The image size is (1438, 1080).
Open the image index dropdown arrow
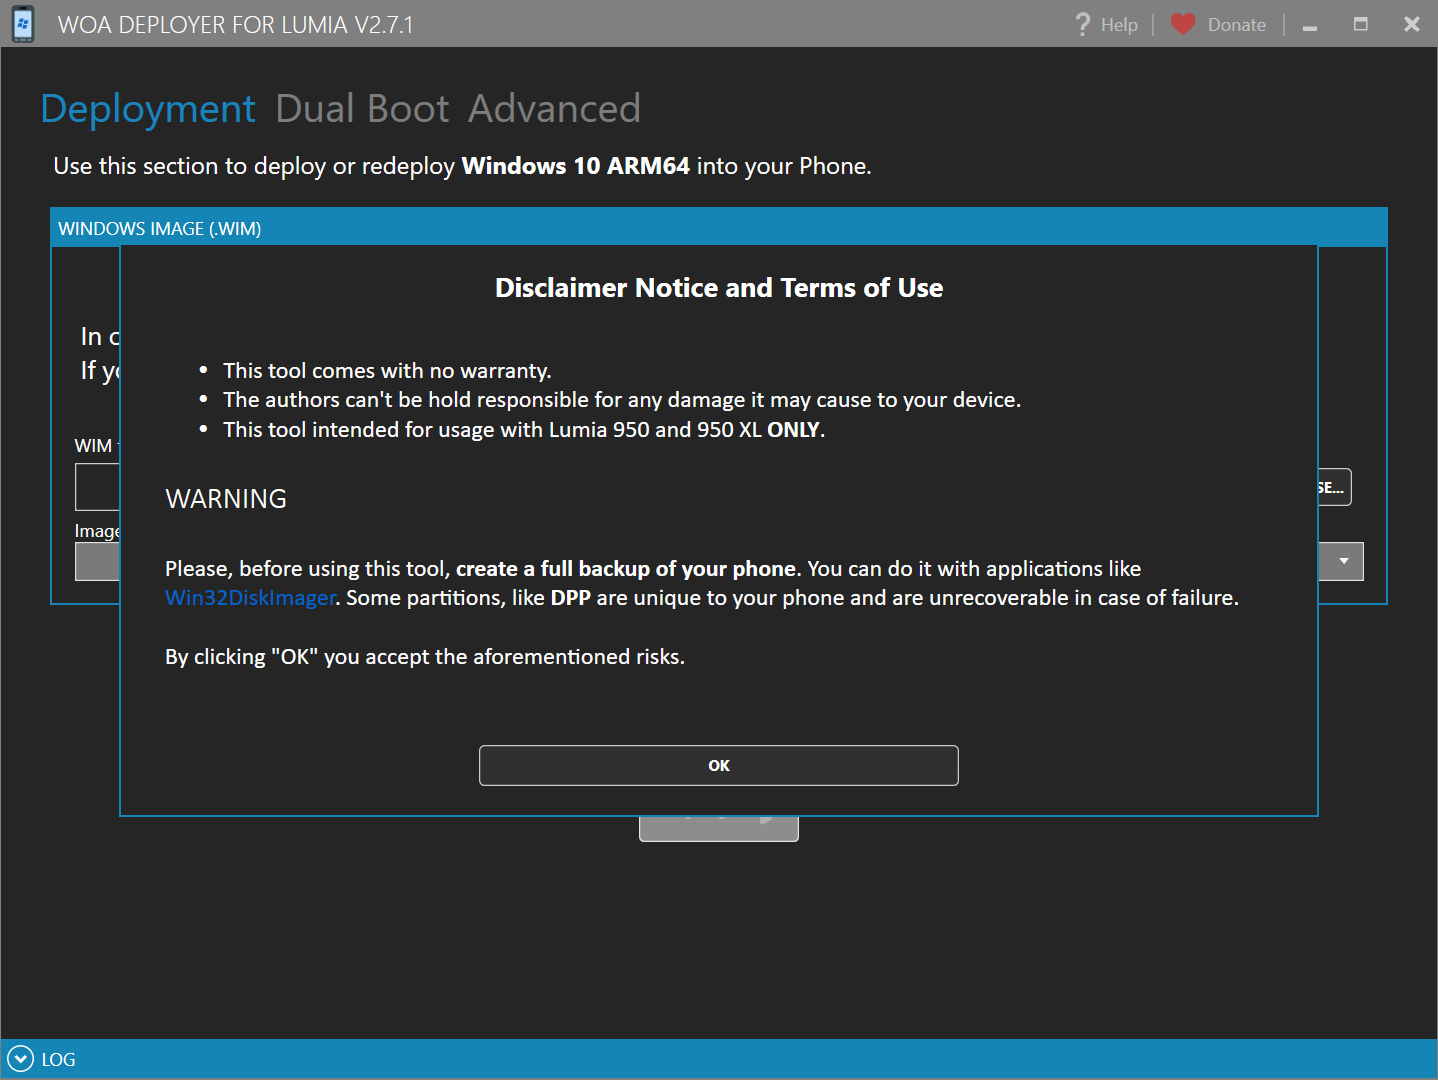point(1343,561)
